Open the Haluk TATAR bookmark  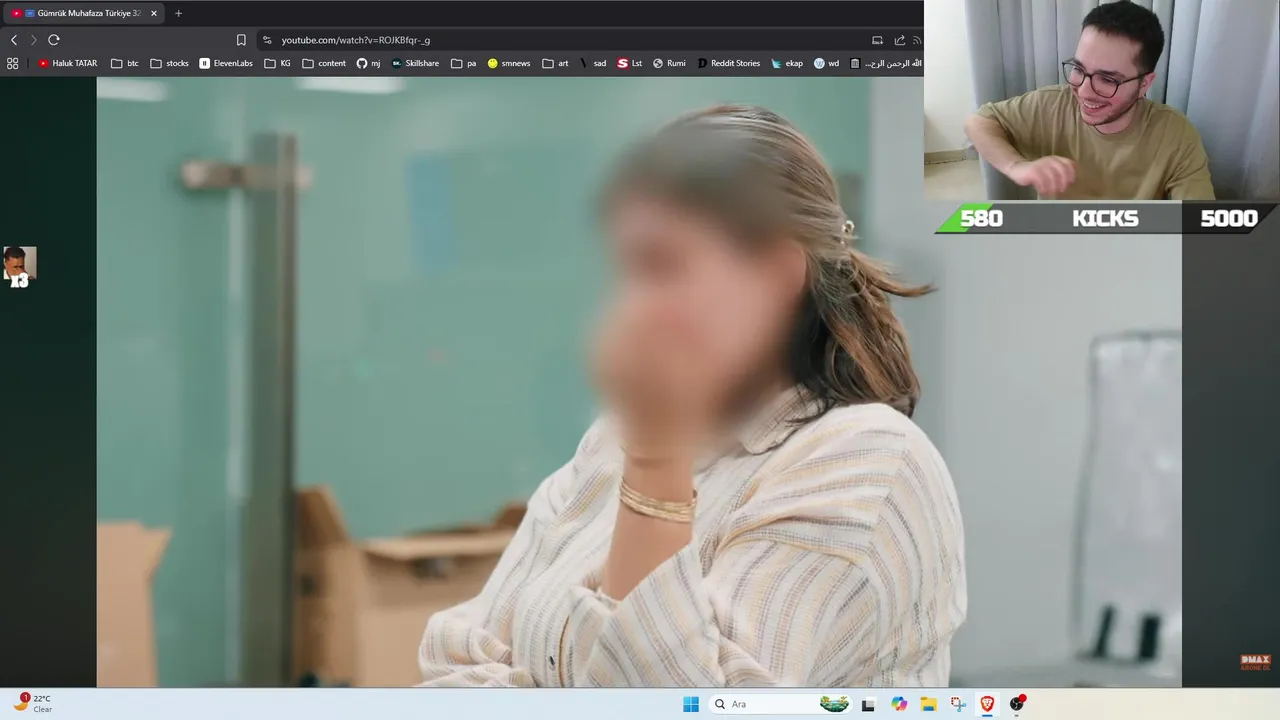(x=67, y=63)
